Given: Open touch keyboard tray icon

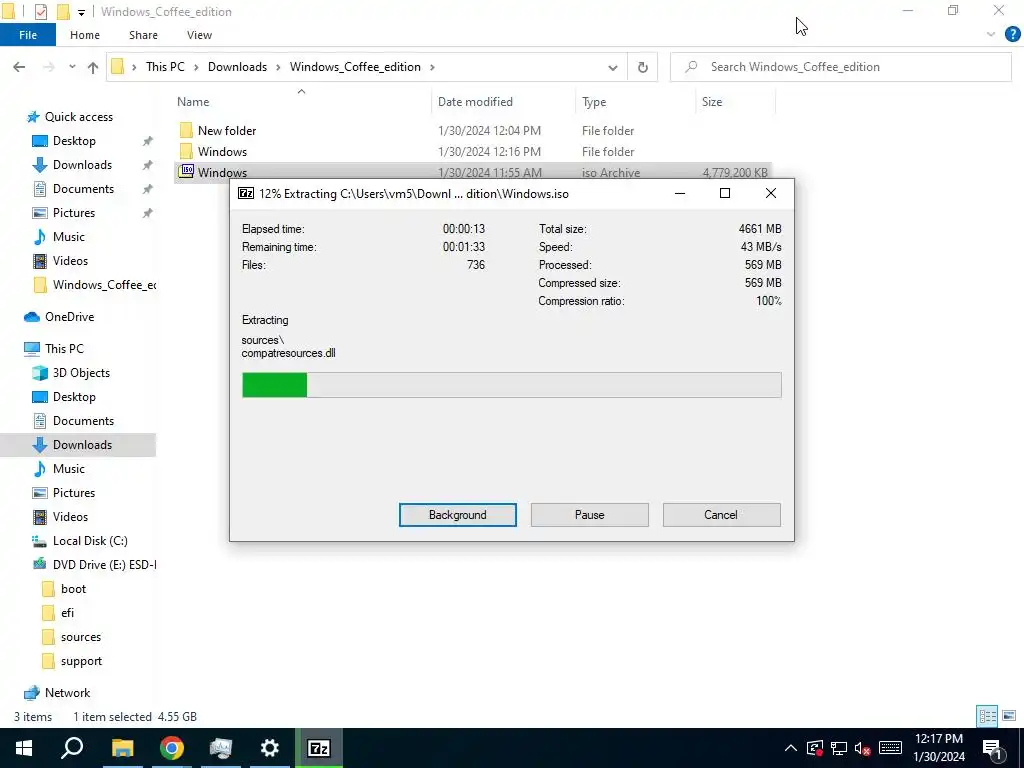Looking at the screenshot, I should [890, 748].
